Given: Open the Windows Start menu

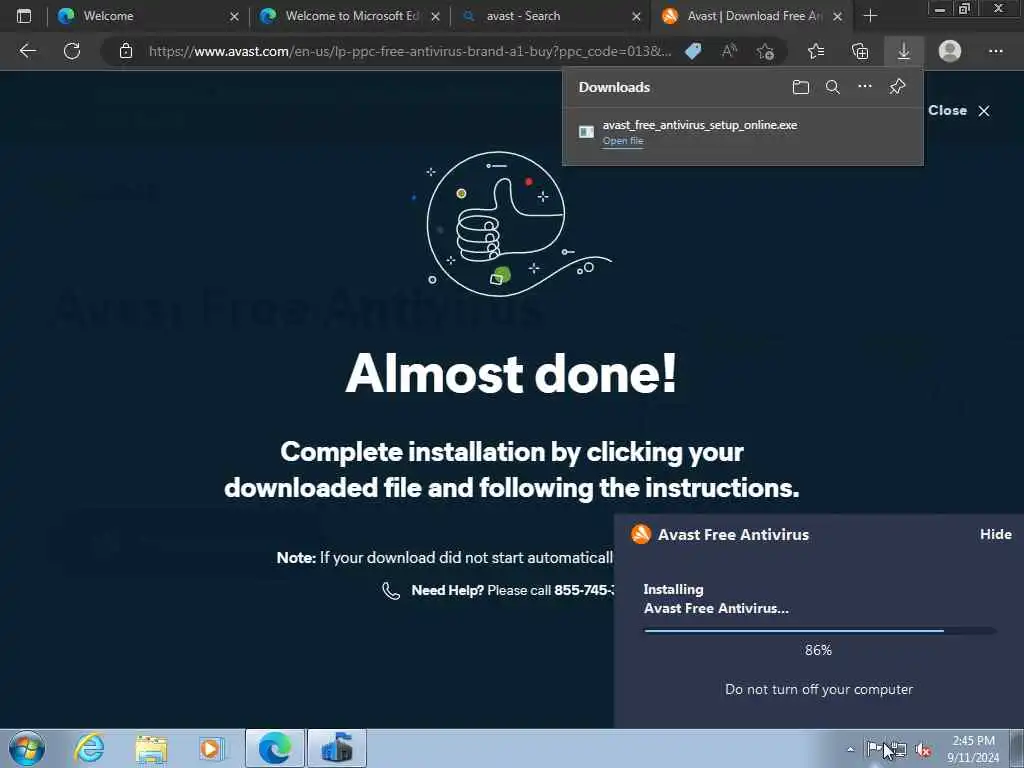Looking at the screenshot, I should (x=26, y=748).
